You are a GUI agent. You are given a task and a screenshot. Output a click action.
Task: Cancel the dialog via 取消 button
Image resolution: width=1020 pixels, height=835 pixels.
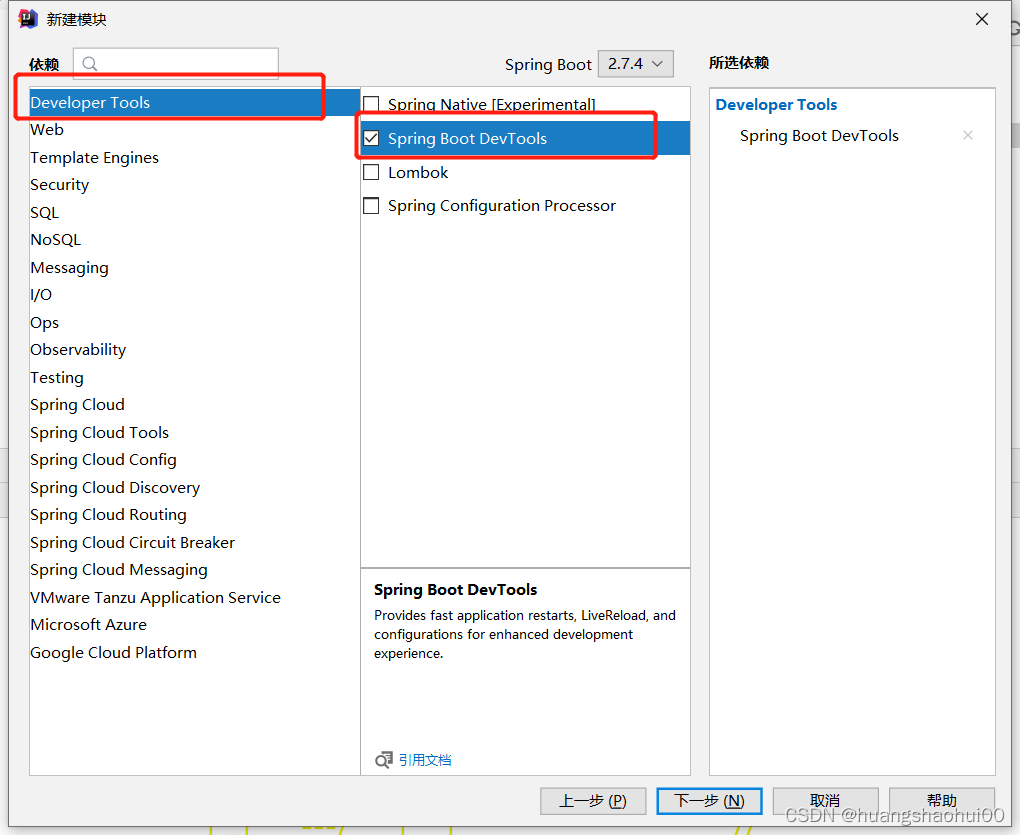click(x=826, y=800)
